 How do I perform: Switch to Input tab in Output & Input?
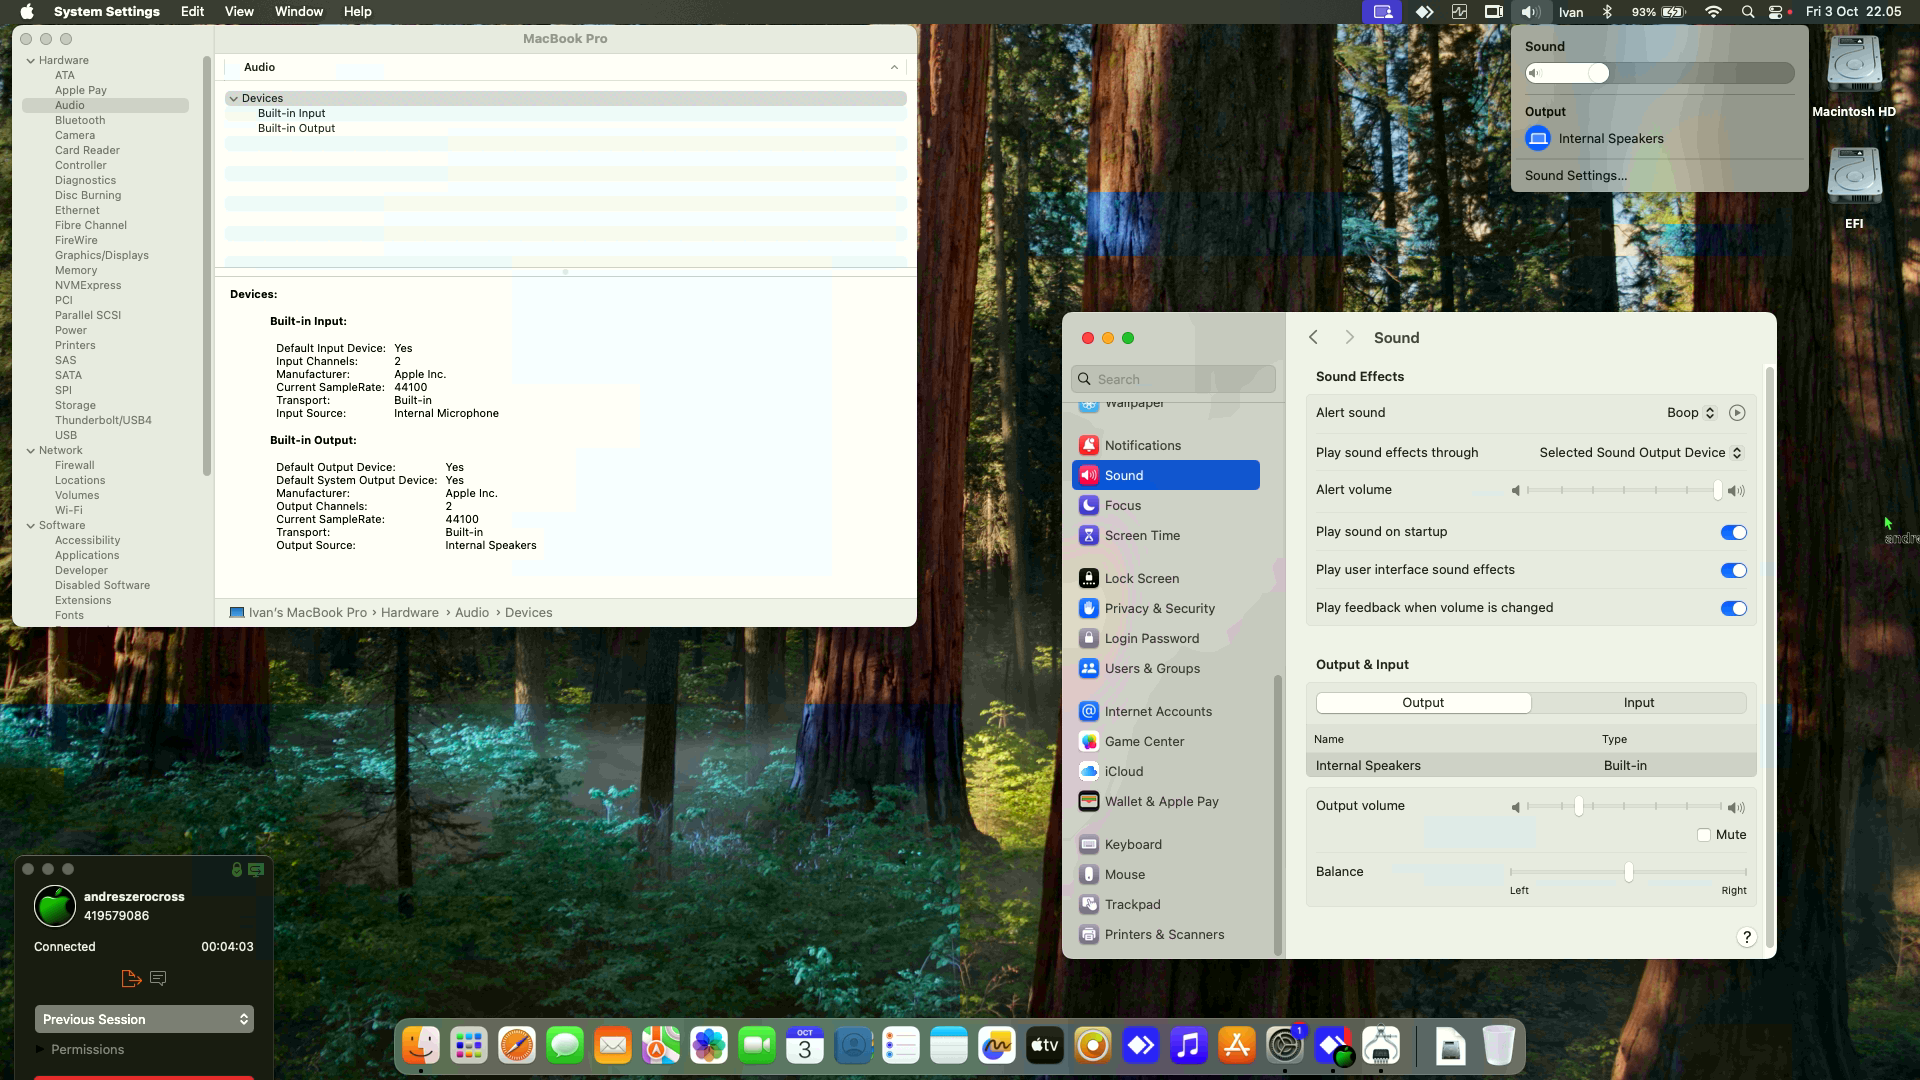click(x=1639, y=703)
